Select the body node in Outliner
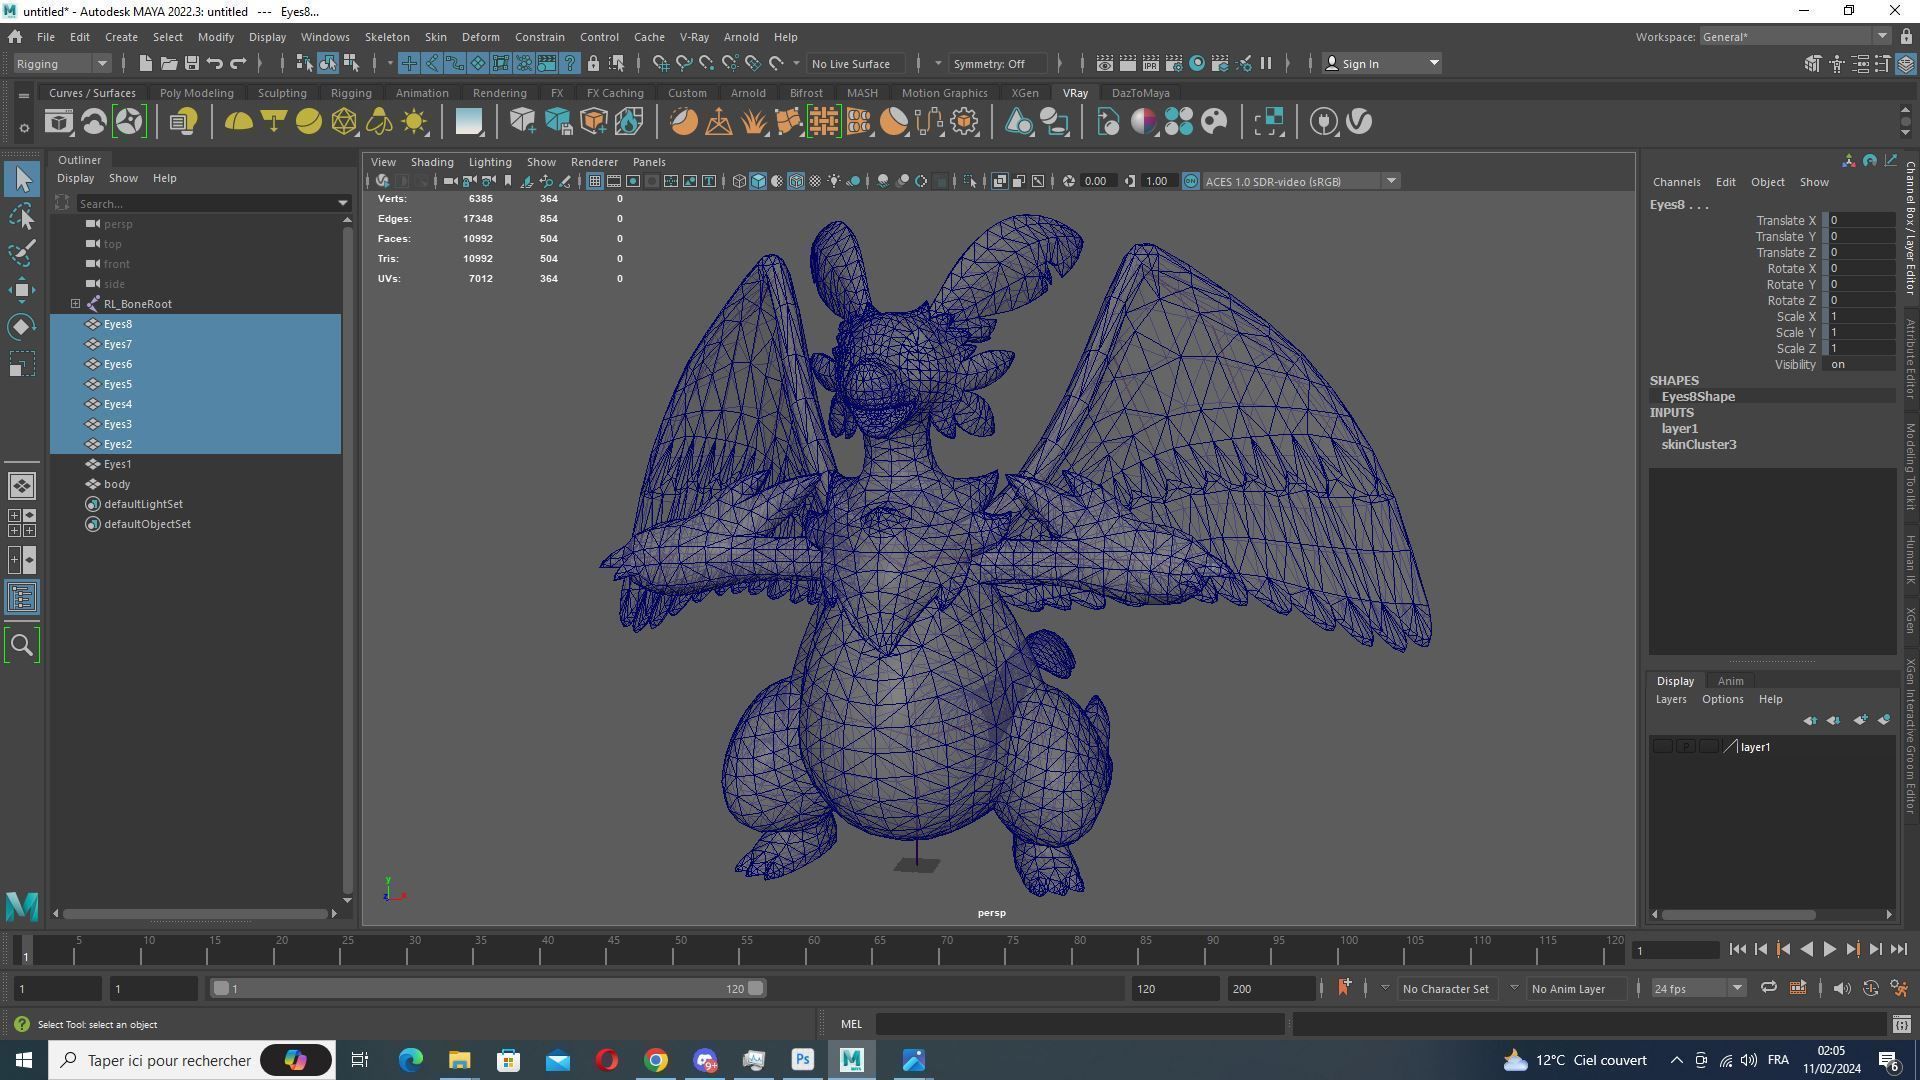1920x1080 pixels. (x=117, y=484)
